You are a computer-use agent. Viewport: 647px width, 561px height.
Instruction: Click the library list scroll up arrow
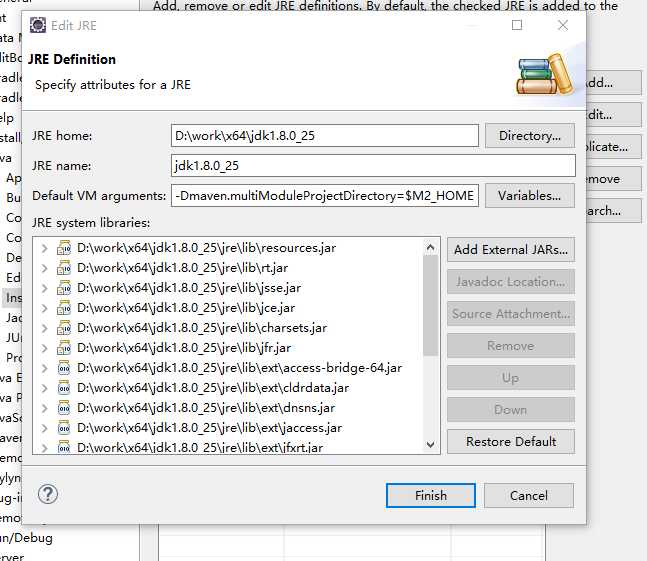(430, 247)
